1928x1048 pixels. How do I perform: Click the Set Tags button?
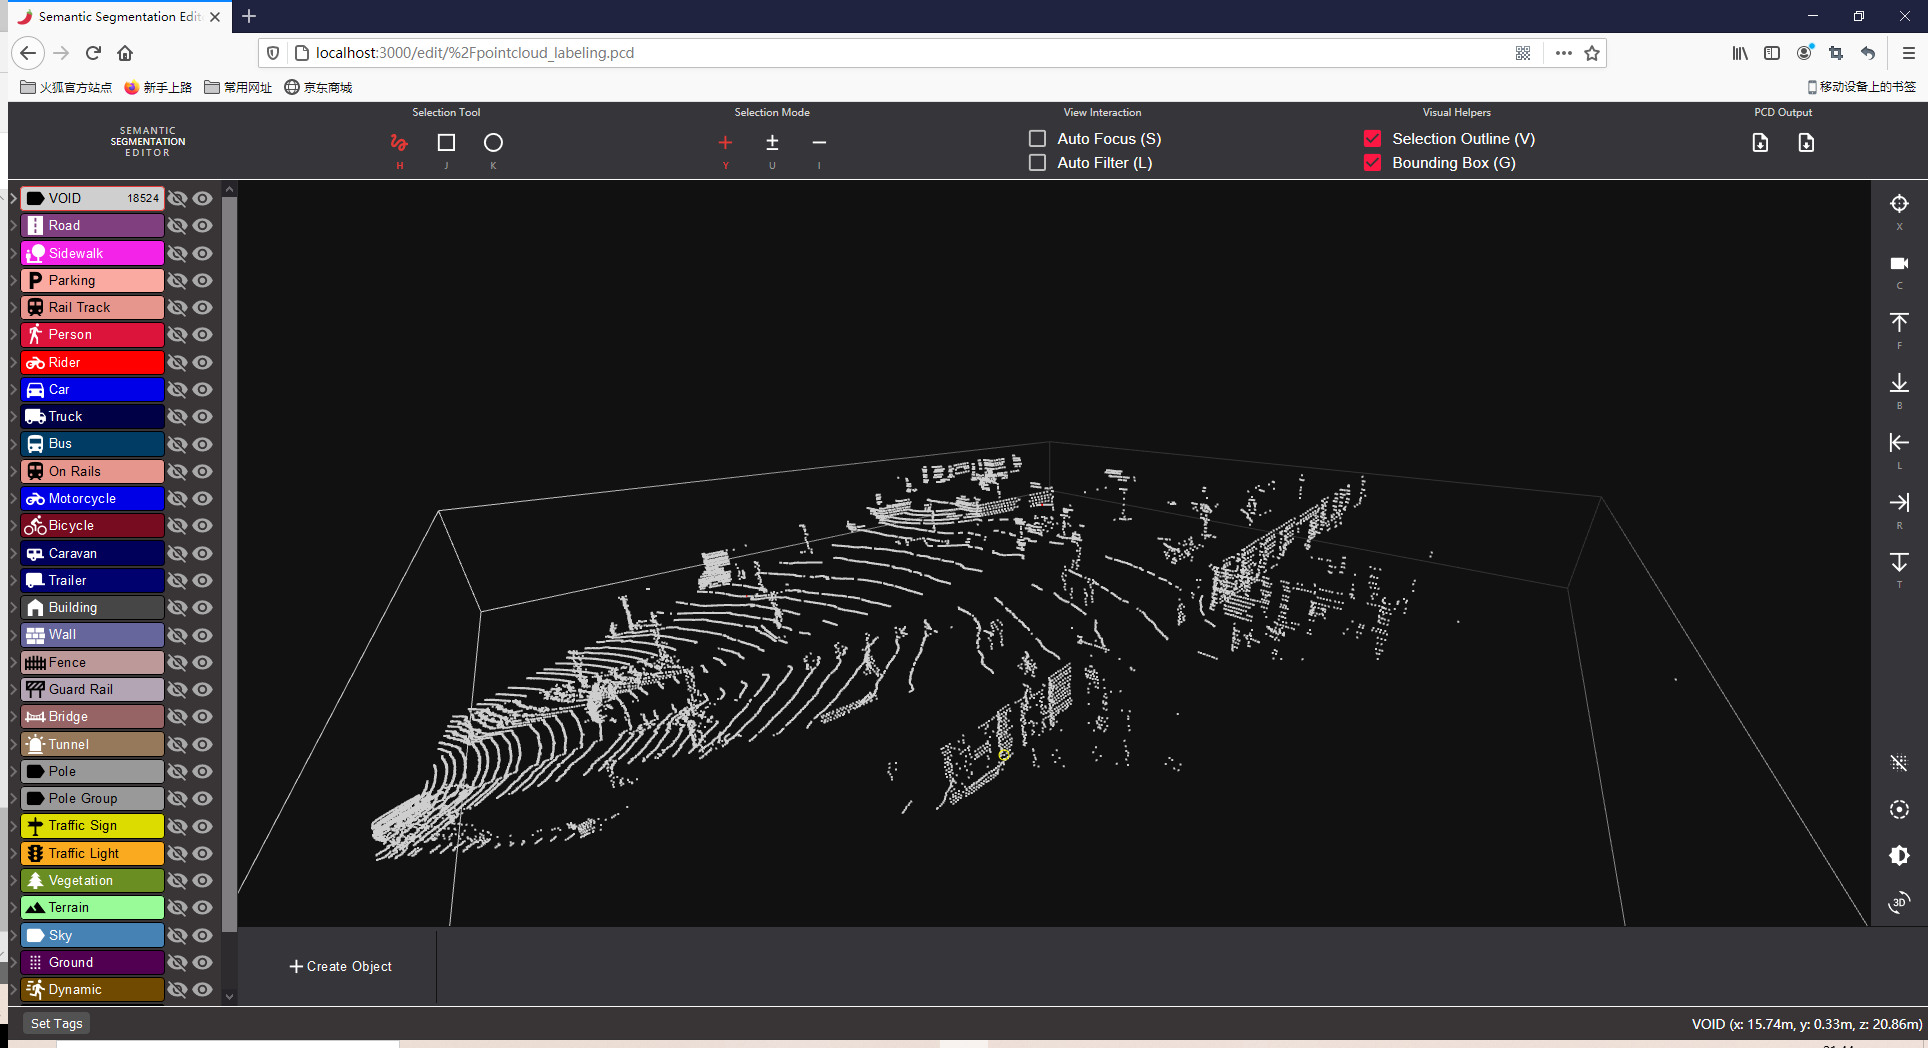coord(56,1023)
